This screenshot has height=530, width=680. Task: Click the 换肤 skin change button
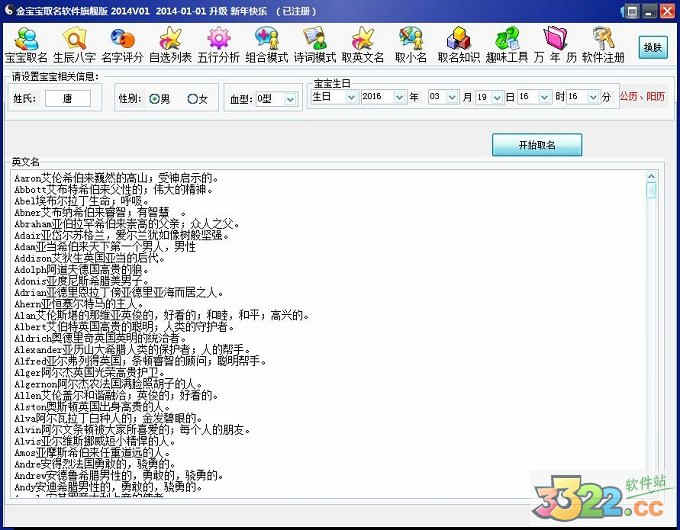(653, 47)
